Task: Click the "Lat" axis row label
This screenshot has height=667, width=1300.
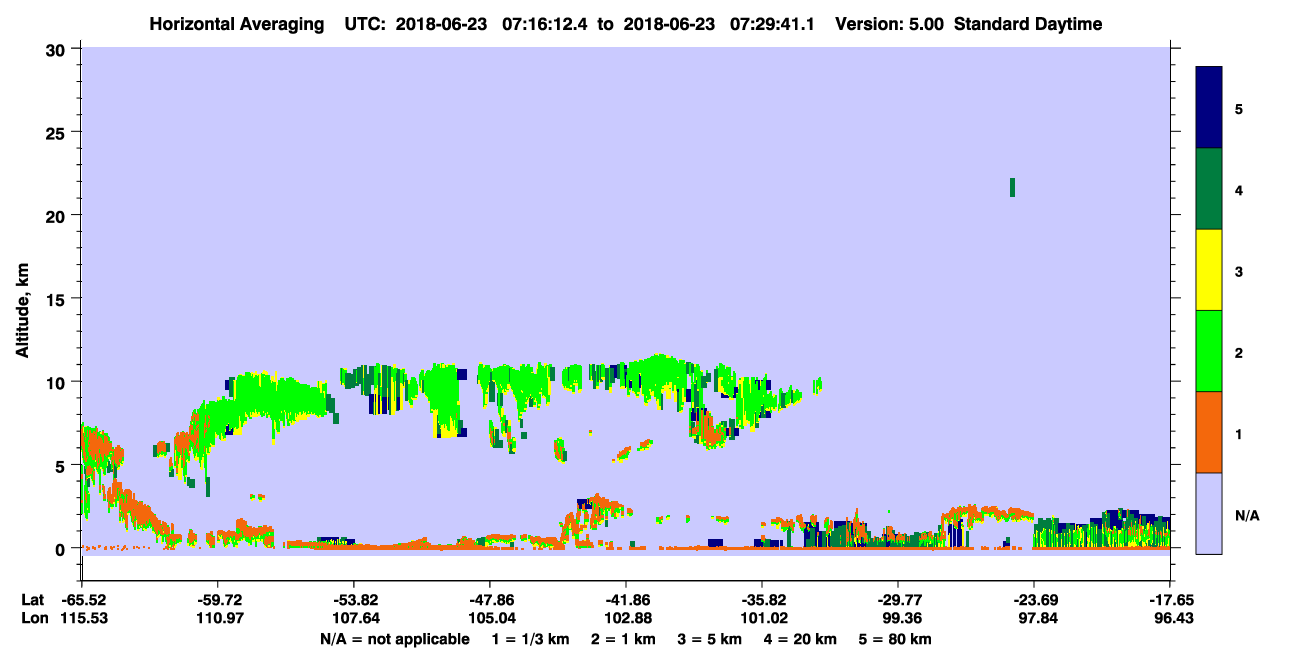Action: pos(33,600)
